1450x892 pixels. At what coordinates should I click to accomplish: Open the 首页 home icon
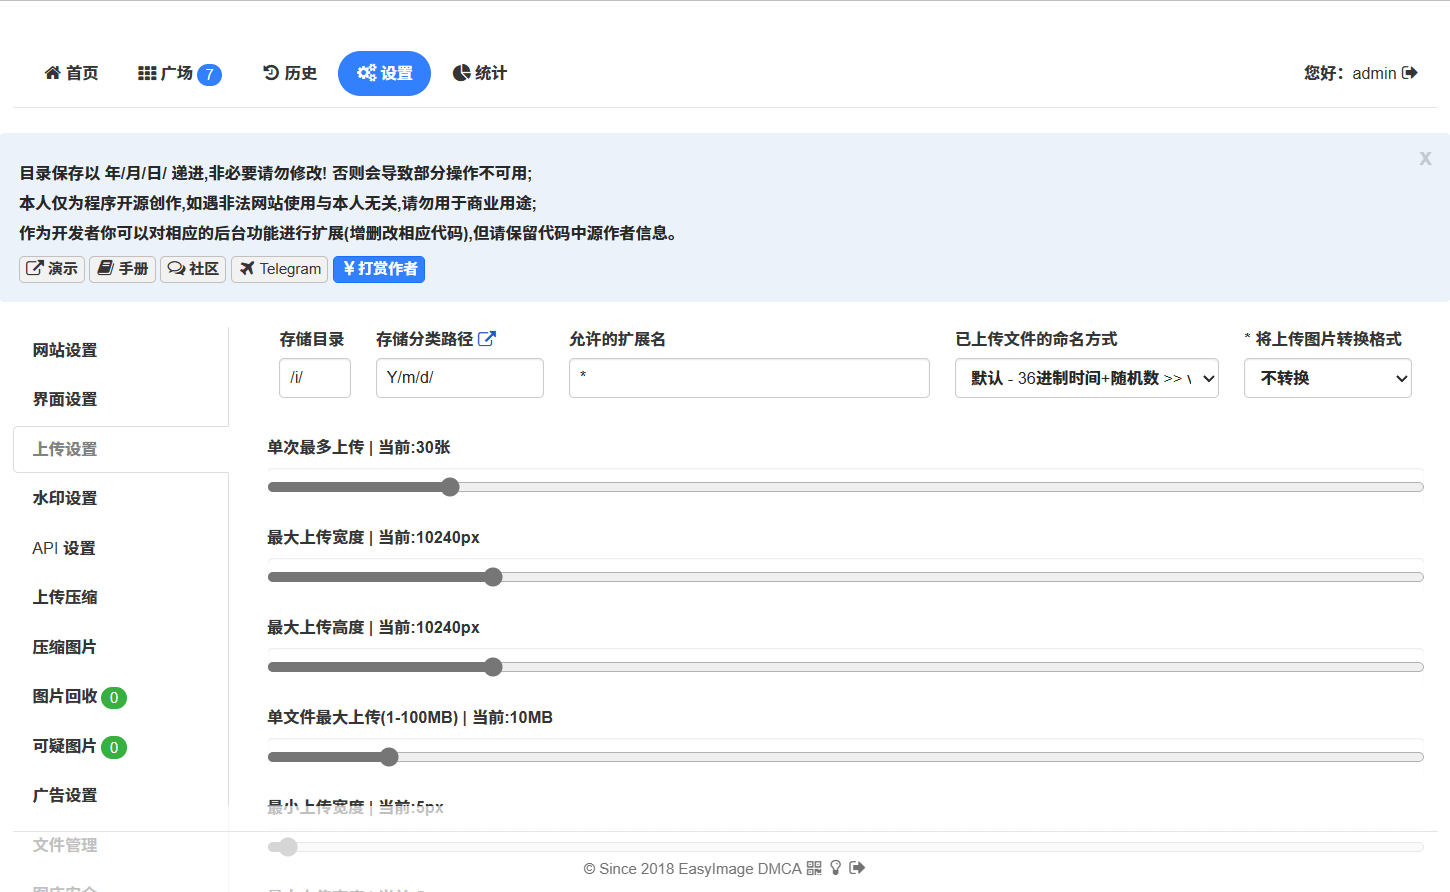pyautogui.click(x=52, y=72)
